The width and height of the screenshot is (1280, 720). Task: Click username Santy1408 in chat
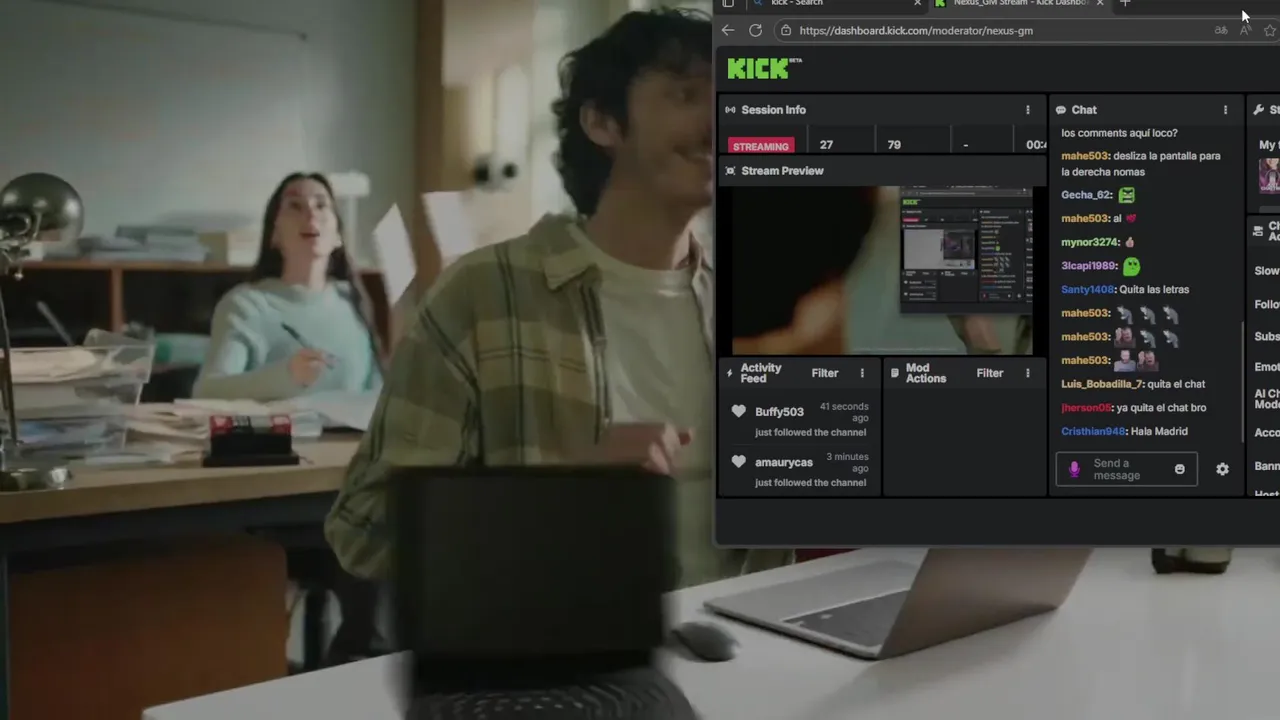pyautogui.click(x=1088, y=289)
